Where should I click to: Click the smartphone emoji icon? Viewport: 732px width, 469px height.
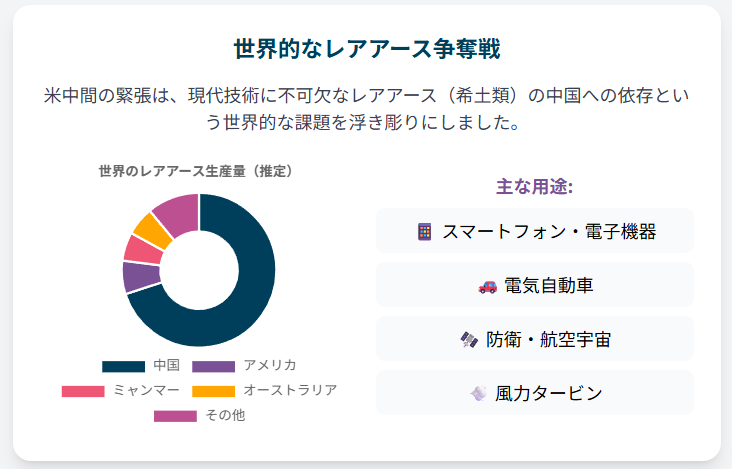pos(425,231)
